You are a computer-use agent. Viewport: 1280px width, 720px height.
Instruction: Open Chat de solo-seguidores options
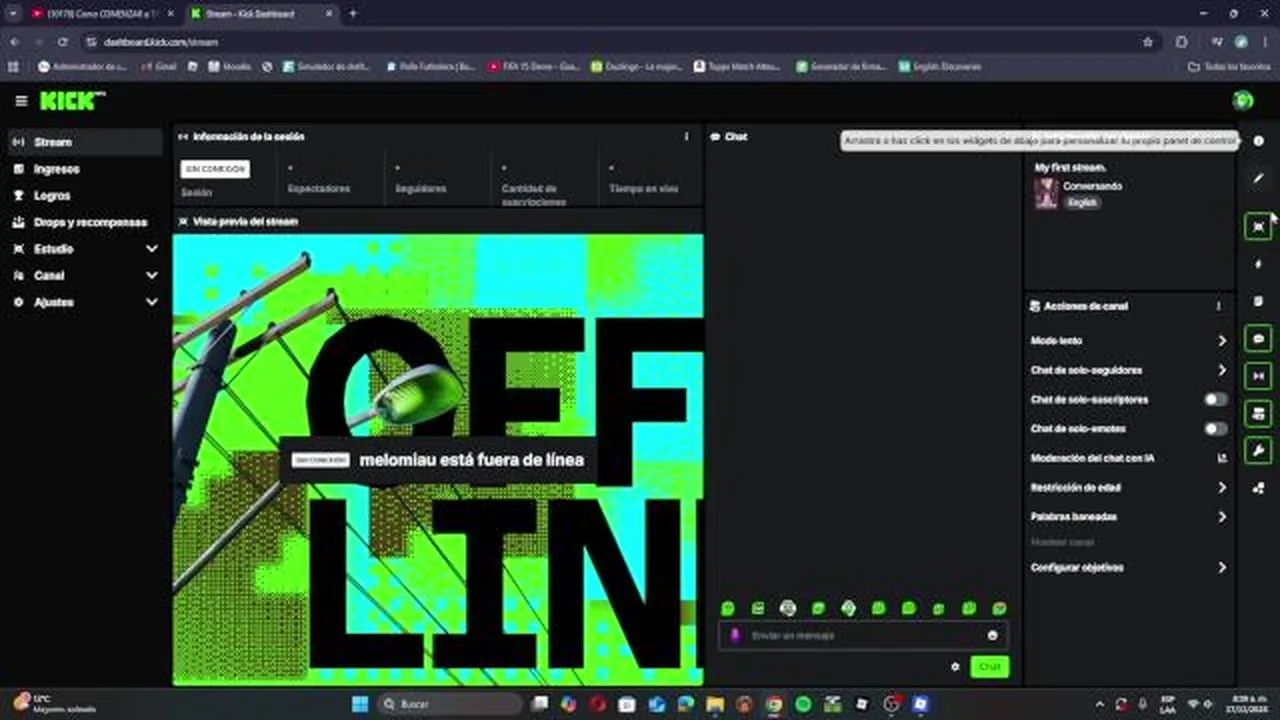1129,370
